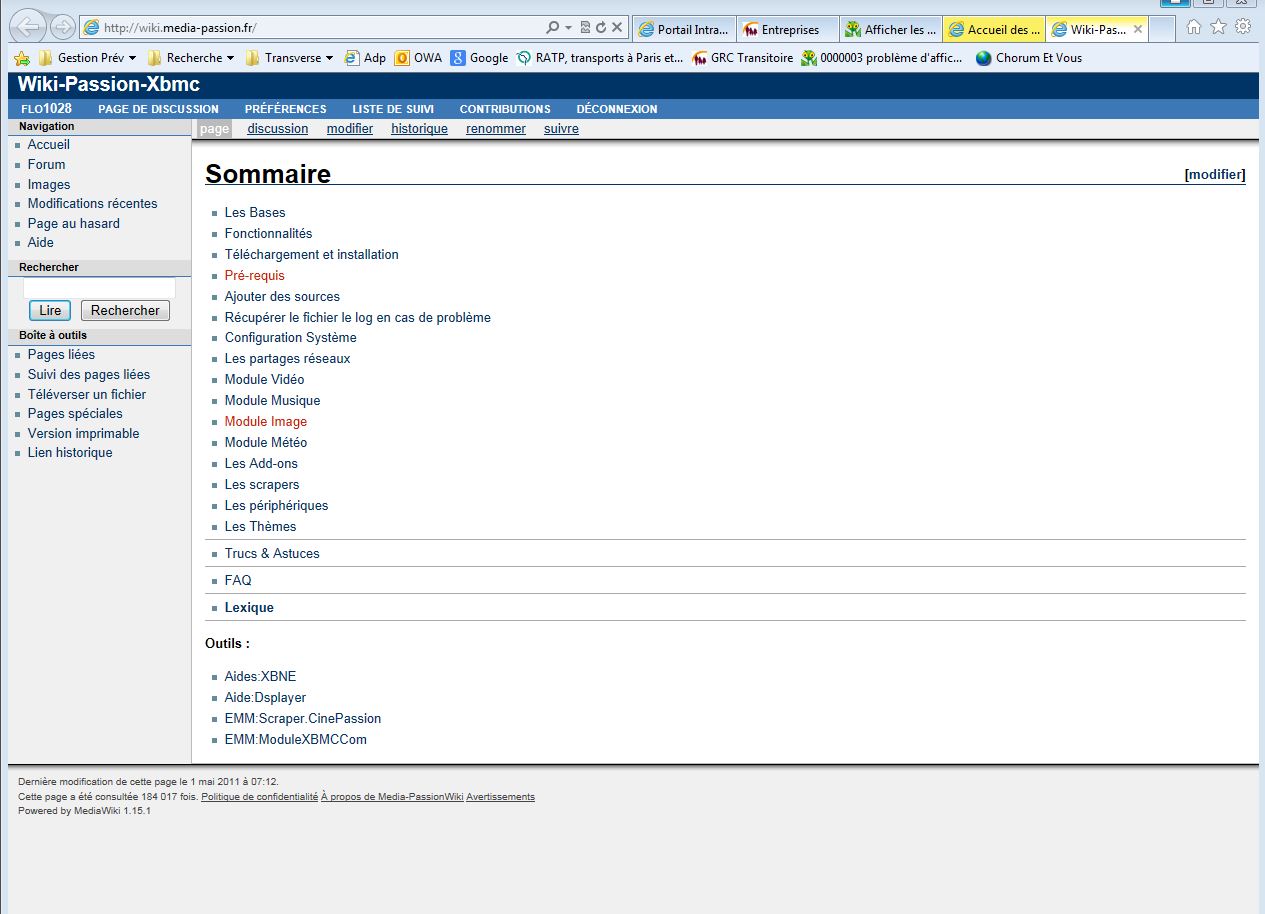Open Version imprimable link
The image size is (1265, 914).
click(x=83, y=433)
